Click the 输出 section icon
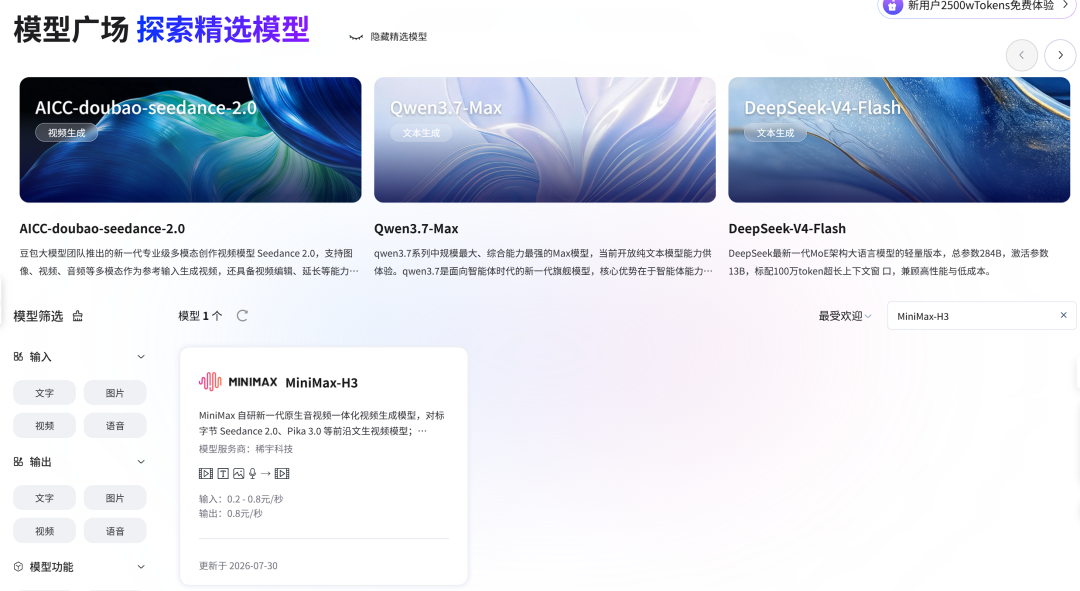The height and width of the screenshot is (591, 1080). pyautogui.click(x=19, y=462)
